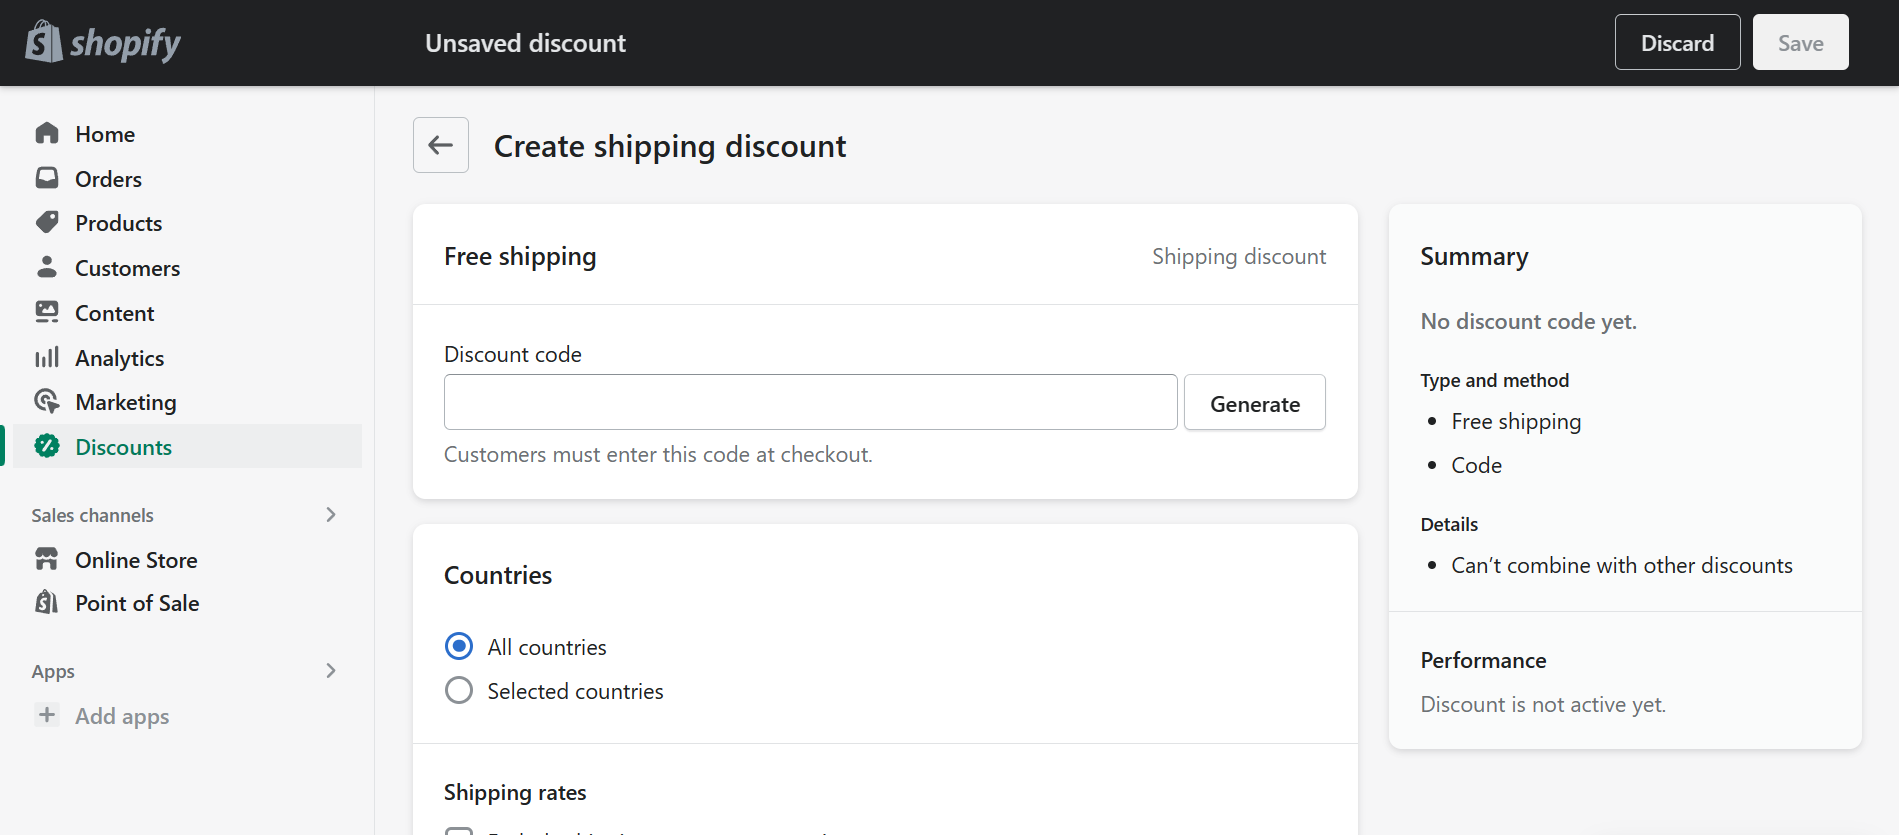Click the Analytics bar chart icon
Screen dimensions: 1899x835
47,357
